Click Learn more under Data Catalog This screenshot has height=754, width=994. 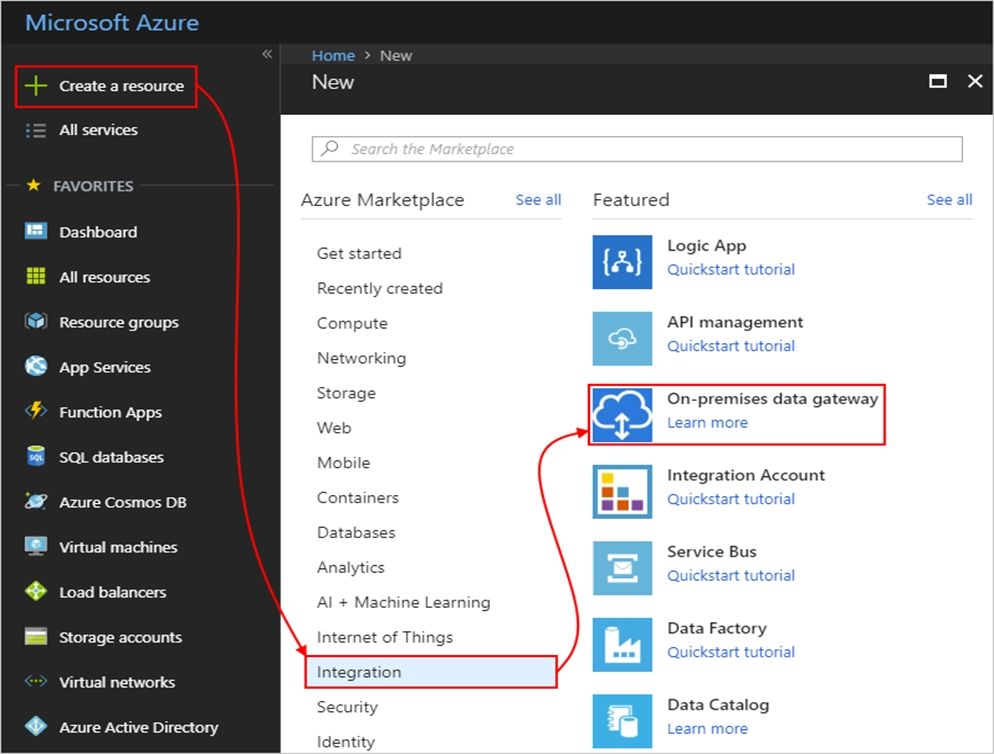(x=707, y=729)
